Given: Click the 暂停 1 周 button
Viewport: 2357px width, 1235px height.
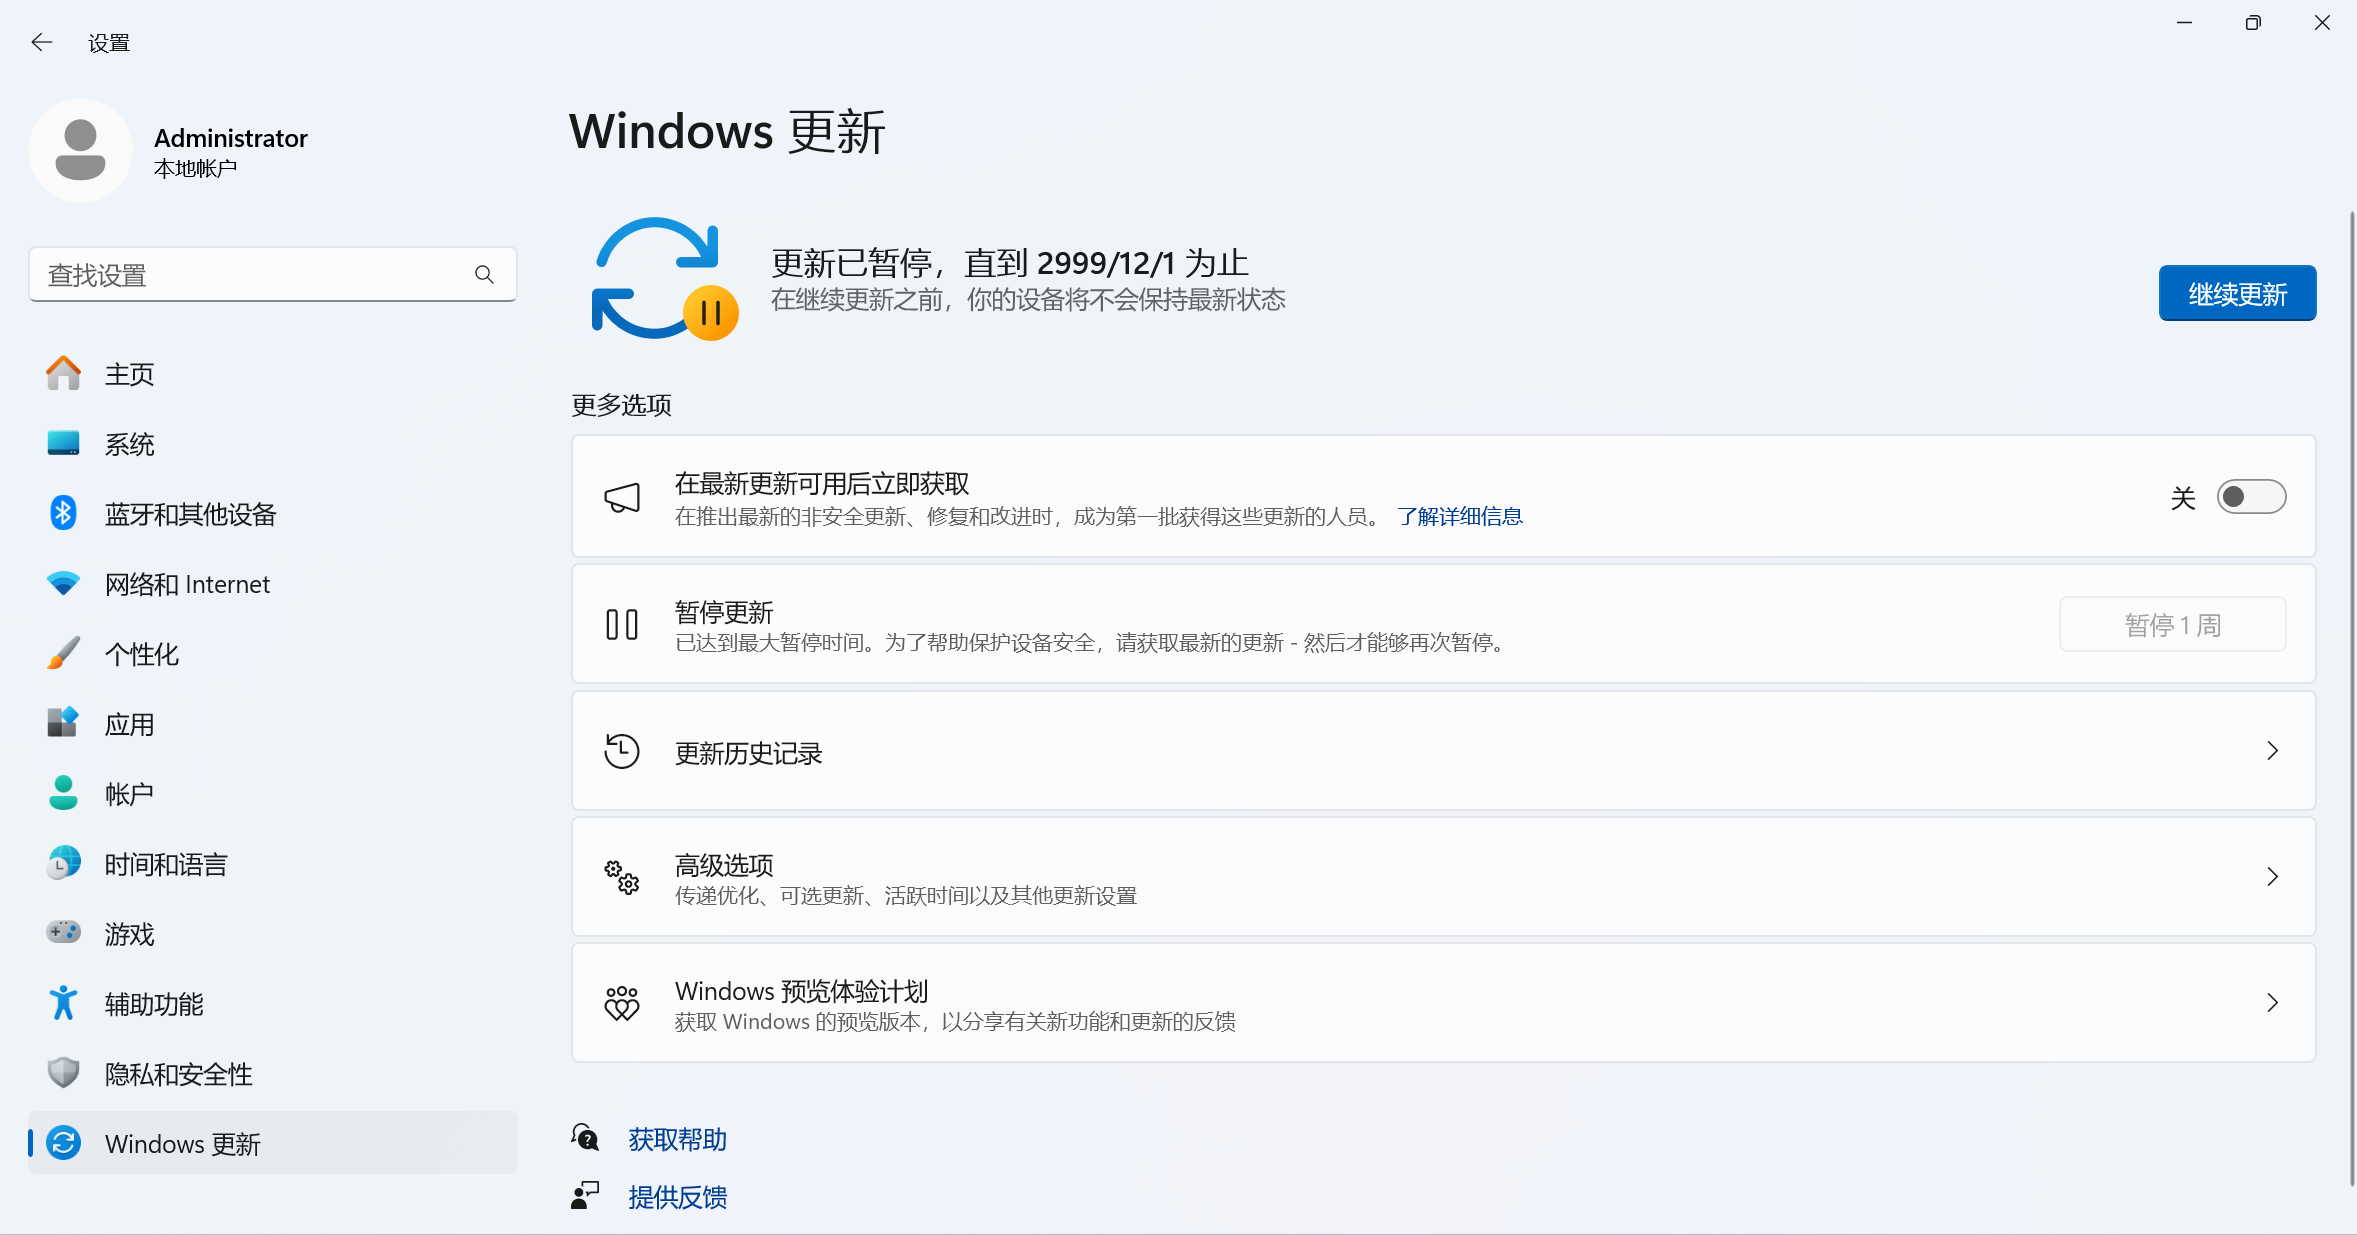Looking at the screenshot, I should coord(2172,625).
